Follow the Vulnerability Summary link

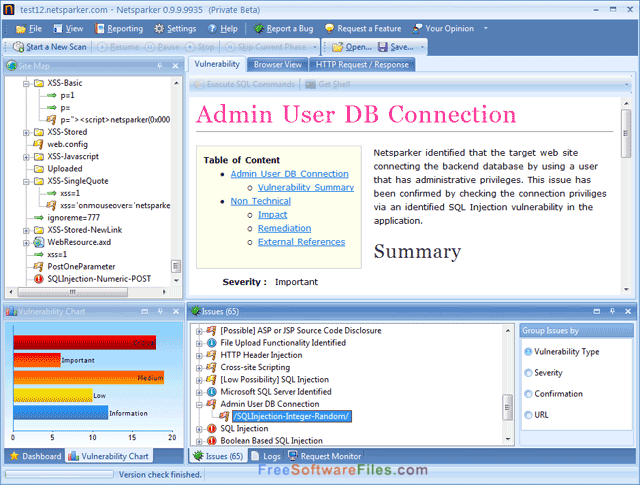306,187
